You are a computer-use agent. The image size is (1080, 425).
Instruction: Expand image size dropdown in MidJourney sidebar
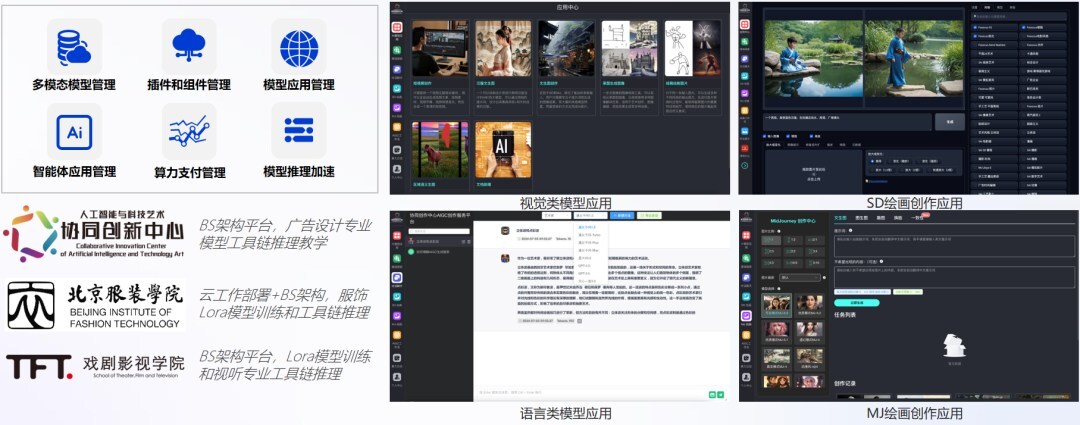pyautogui.click(x=797, y=277)
